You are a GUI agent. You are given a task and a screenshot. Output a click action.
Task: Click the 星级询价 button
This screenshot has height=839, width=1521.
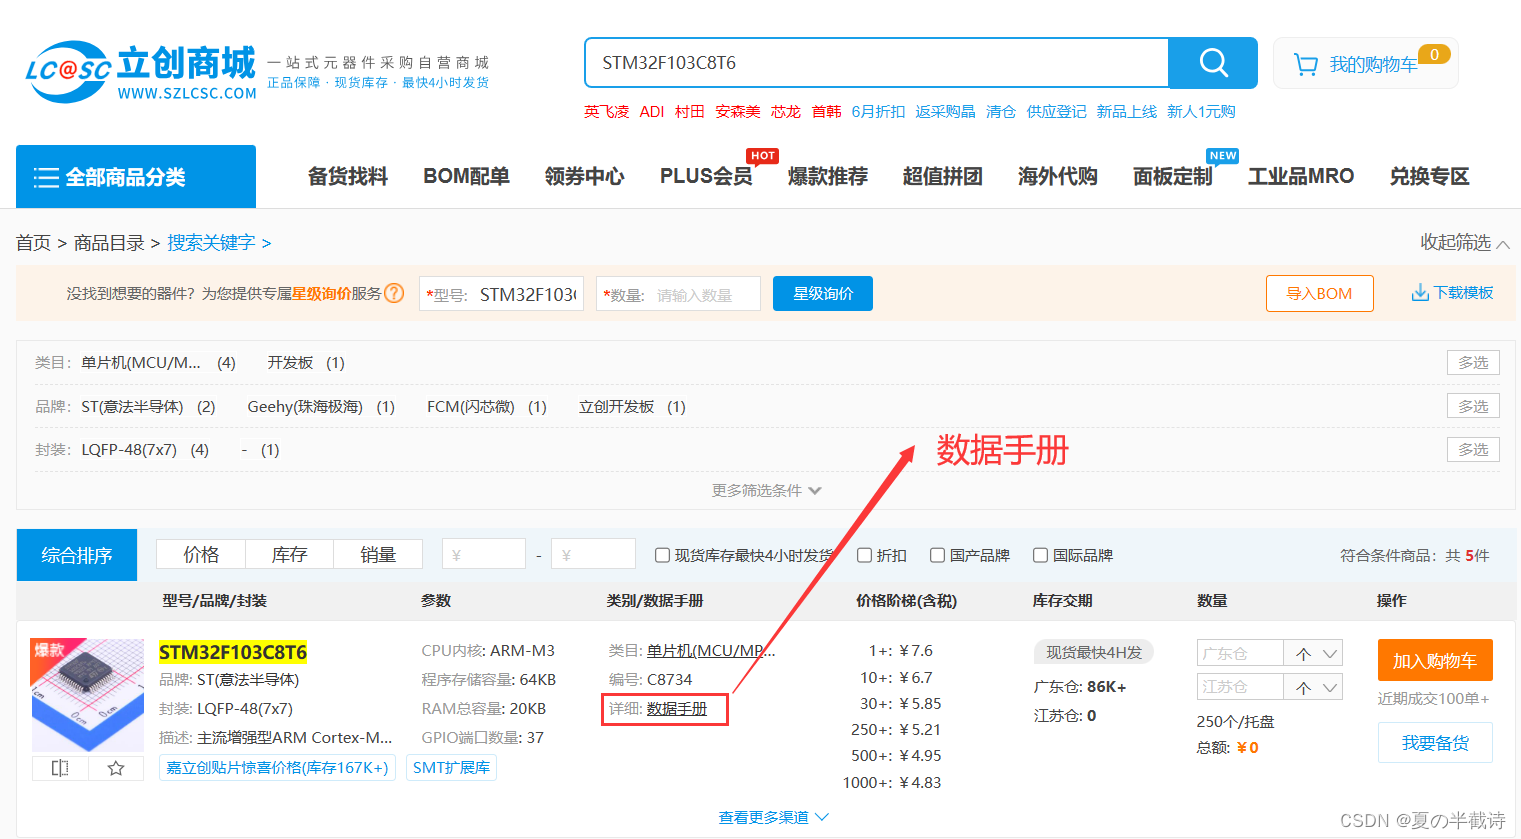(823, 293)
